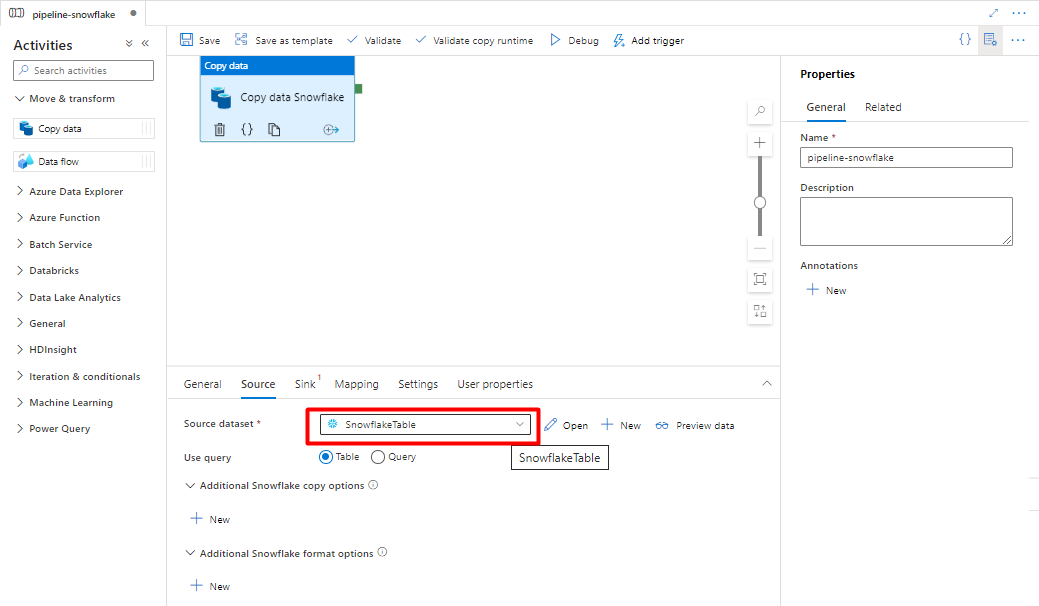Zoom out on canvas minus button
1039x606 pixels.
pos(760,248)
